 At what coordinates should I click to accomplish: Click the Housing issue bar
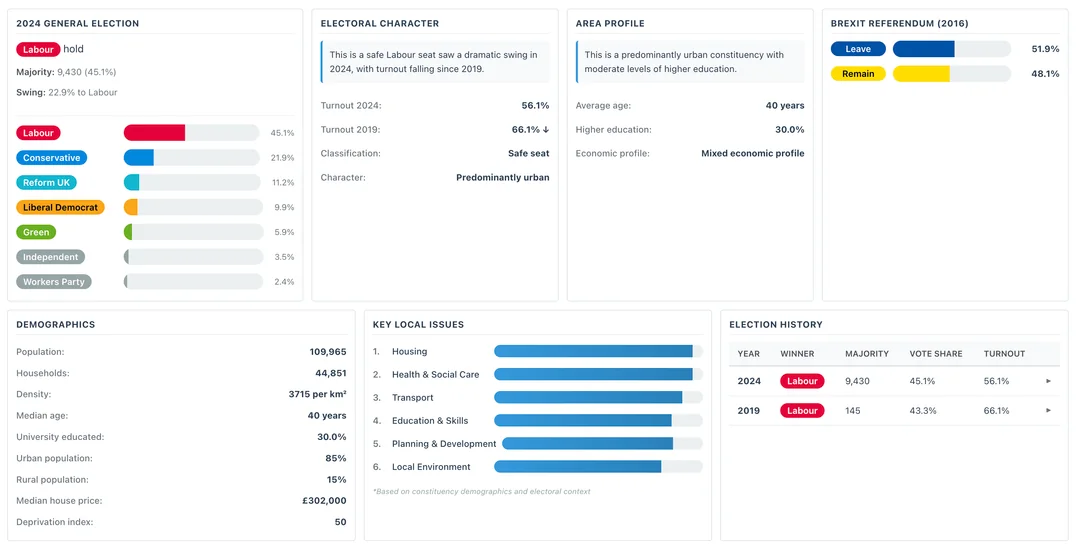[x=598, y=351]
